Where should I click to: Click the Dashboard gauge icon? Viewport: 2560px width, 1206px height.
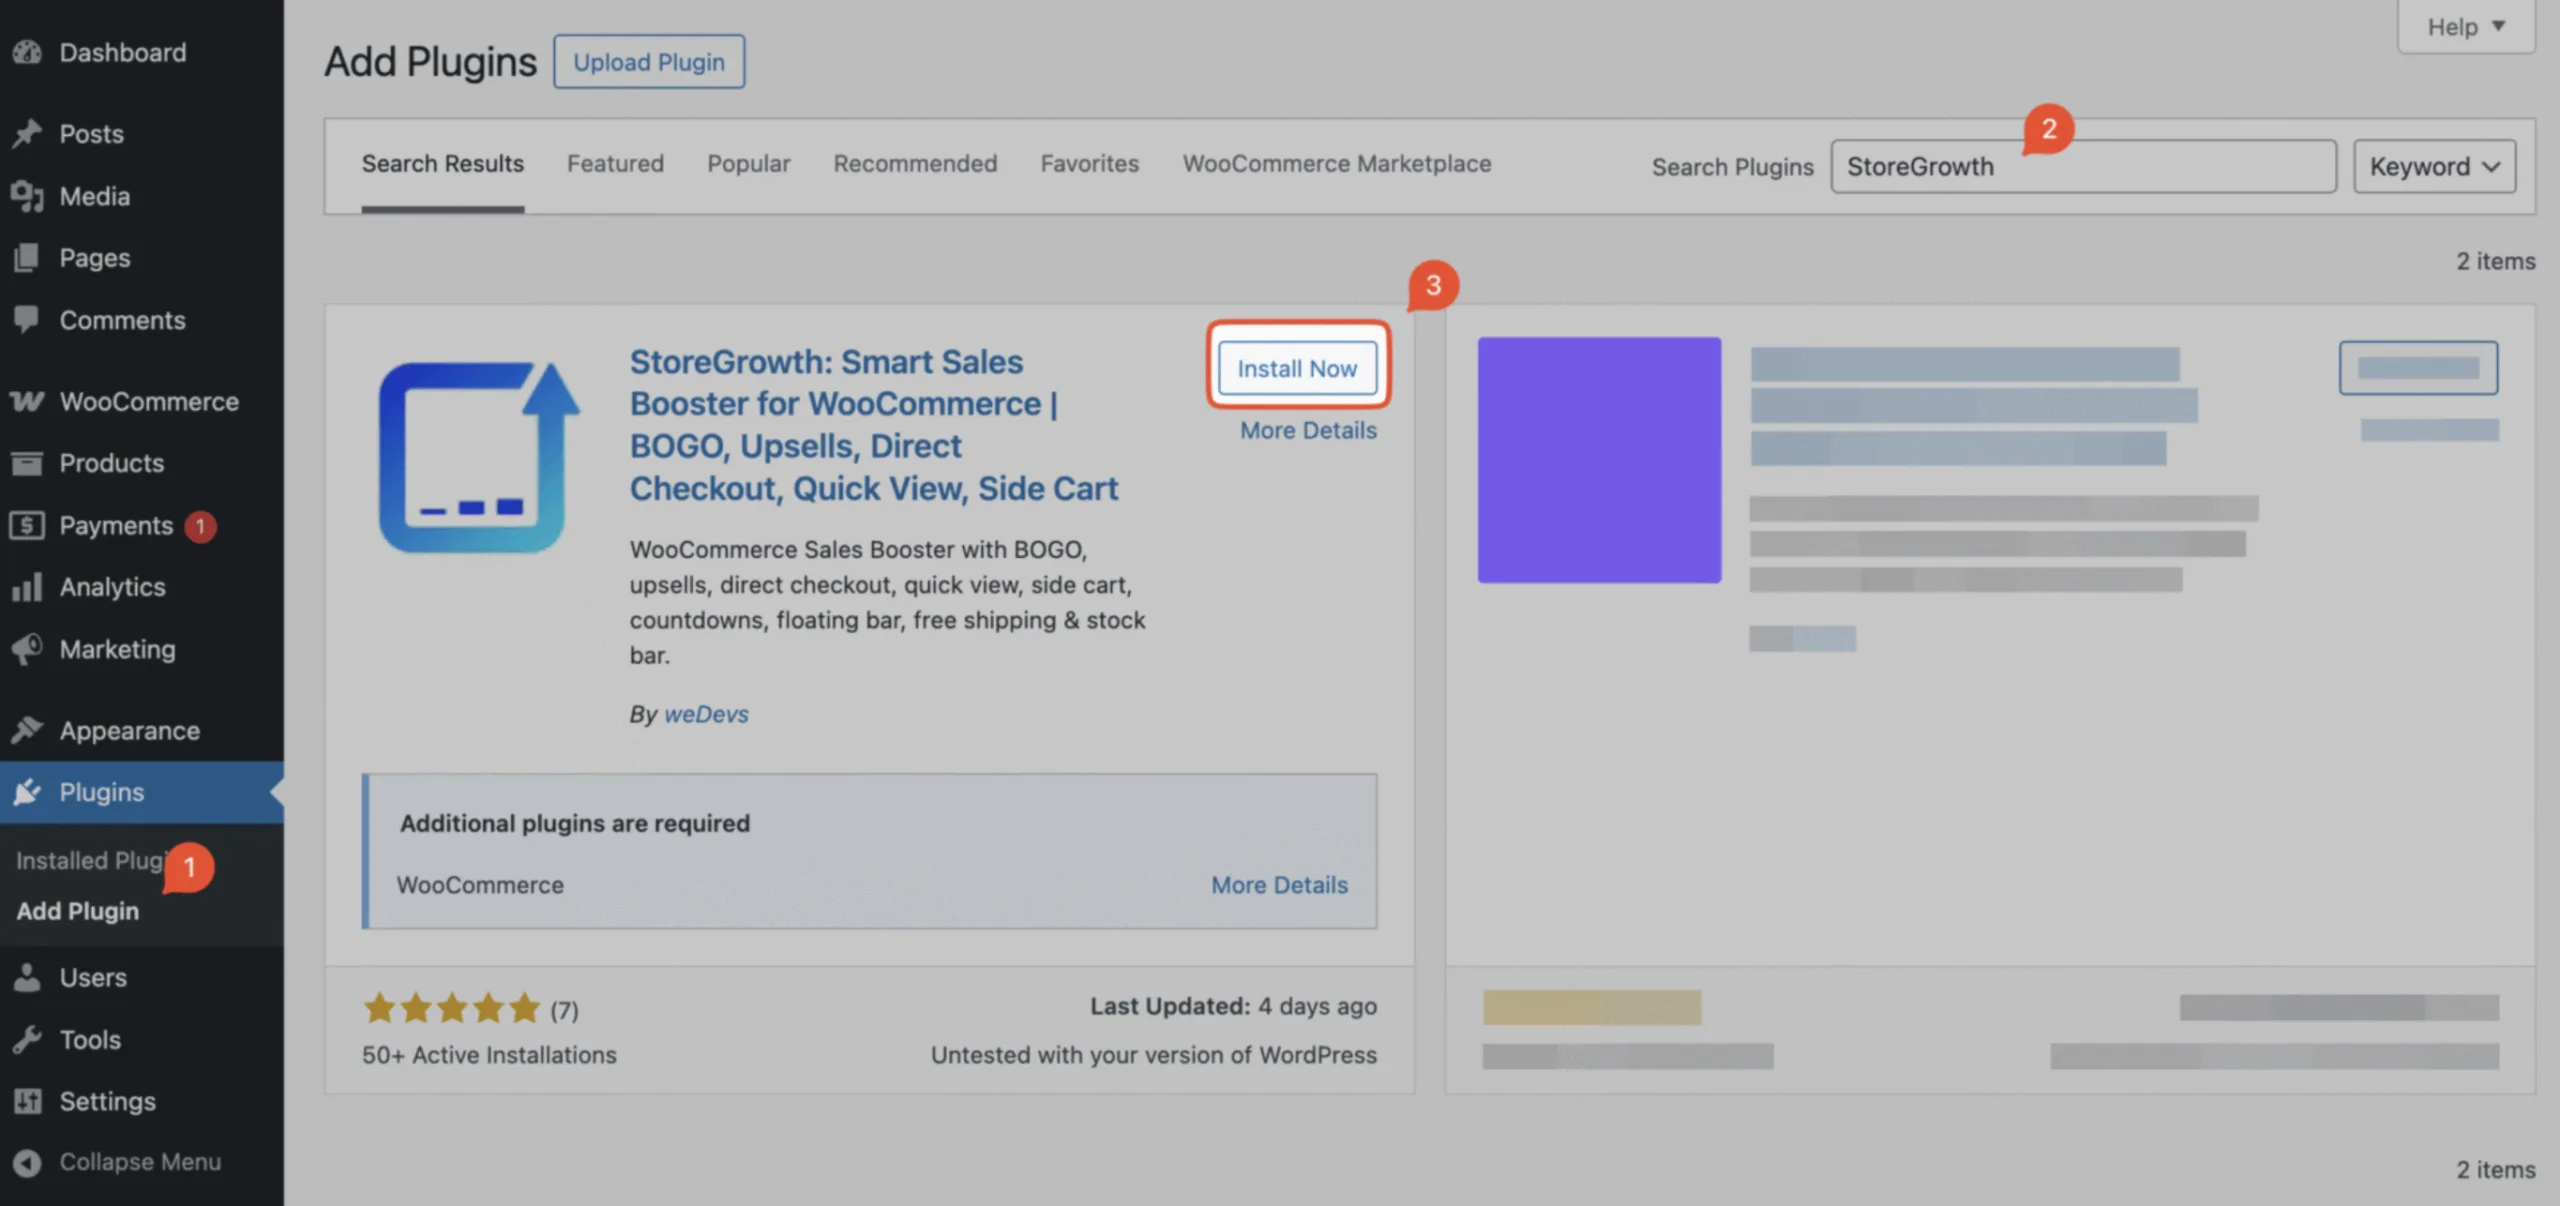click(x=27, y=52)
